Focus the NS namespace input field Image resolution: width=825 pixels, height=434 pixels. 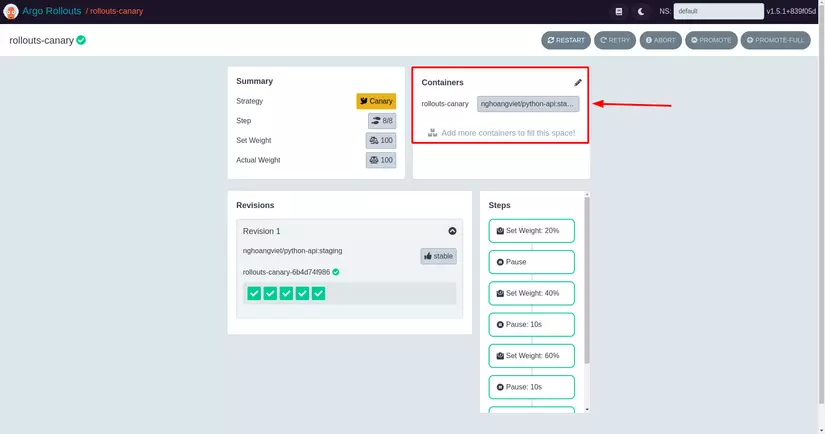(x=718, y=11)
